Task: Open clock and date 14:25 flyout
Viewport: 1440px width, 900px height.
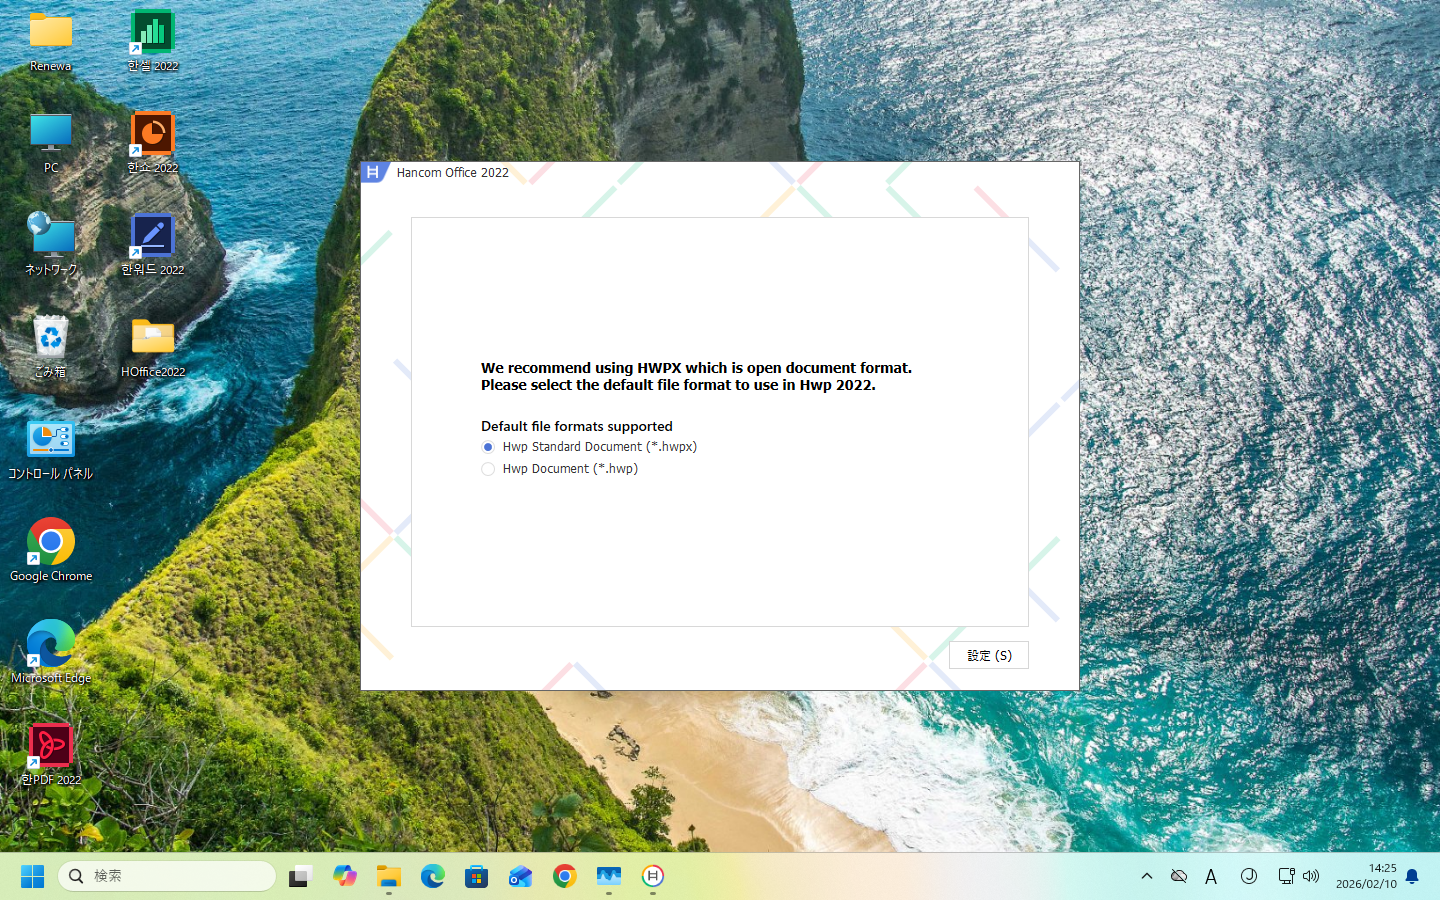Action: point(1366,876)
